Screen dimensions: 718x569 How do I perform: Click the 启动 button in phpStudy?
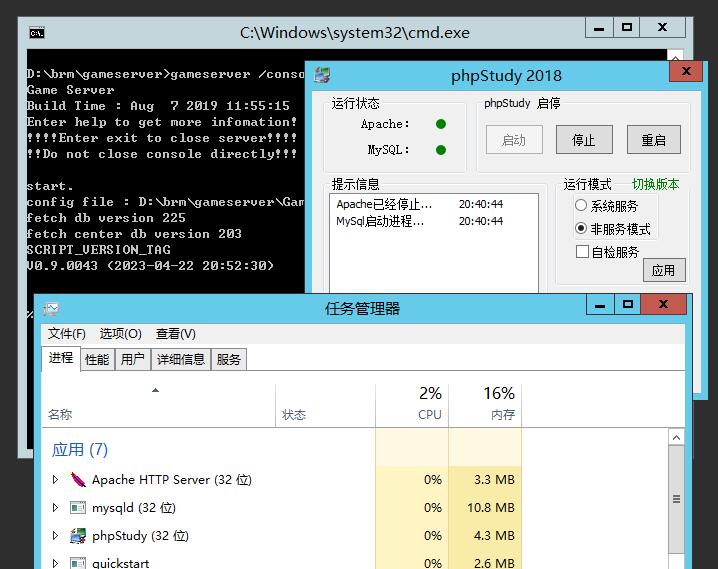(x=514, y=140)
